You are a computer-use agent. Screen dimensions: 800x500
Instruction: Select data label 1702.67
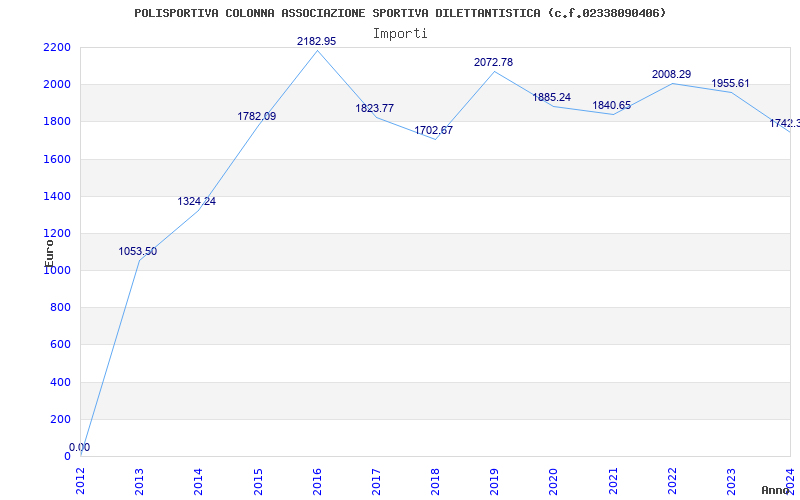pyautogui.click(x=433, y=130)
